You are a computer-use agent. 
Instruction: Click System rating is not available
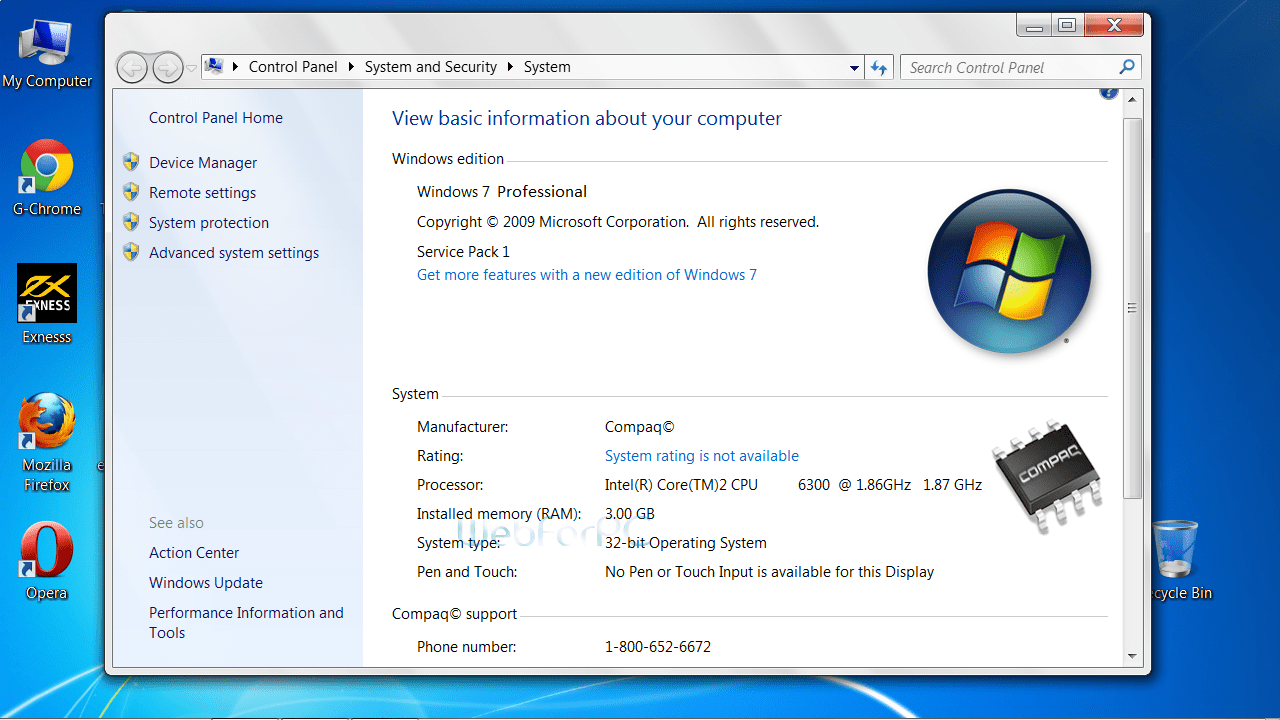(x=701, y=456)
